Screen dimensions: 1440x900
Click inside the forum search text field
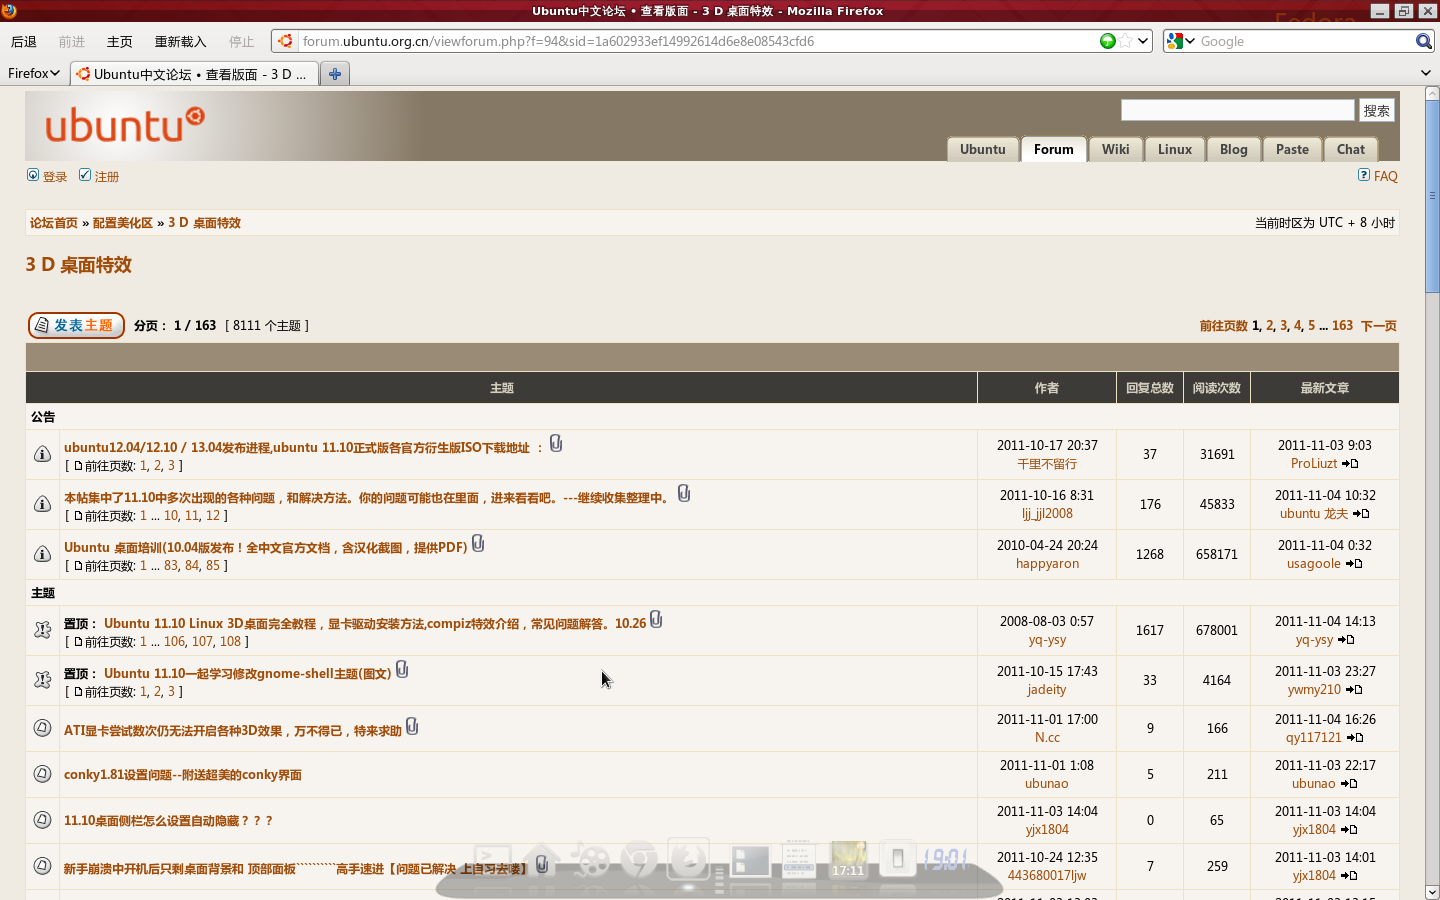(1237, 110)
